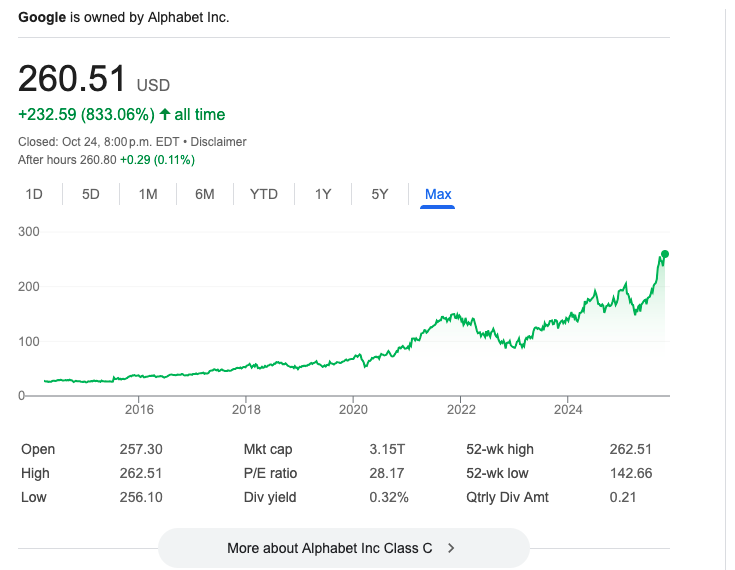Click the Low value 256.10
735x570 pixels.
point(141,497)
